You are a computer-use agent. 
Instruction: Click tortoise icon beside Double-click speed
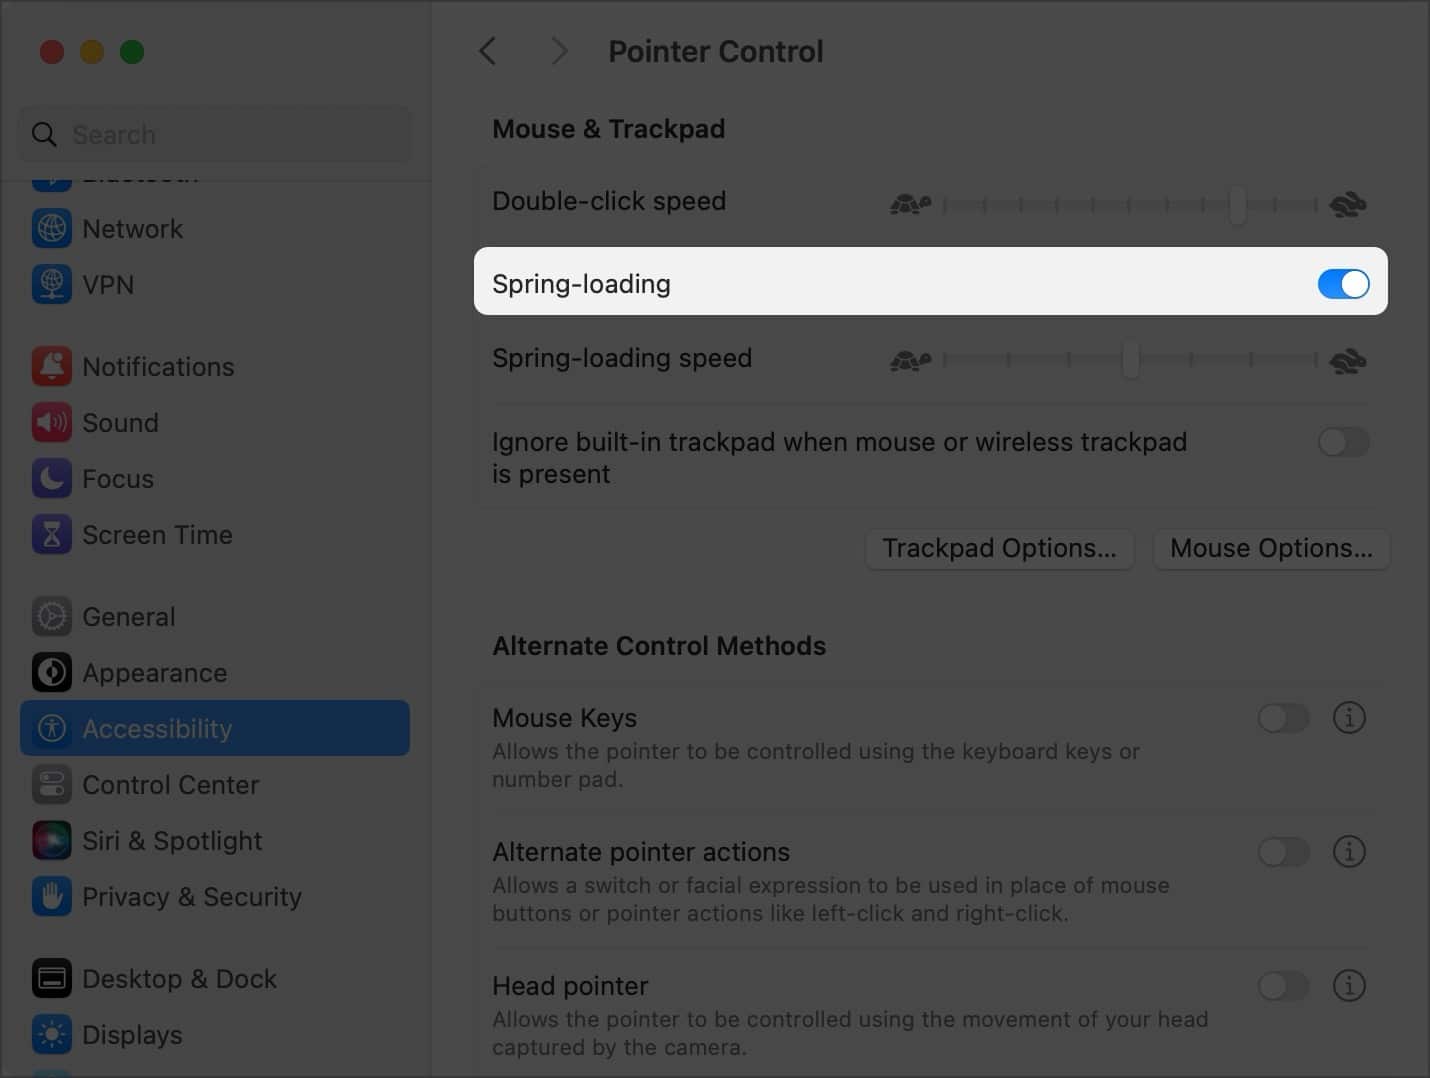coord(910,204)
